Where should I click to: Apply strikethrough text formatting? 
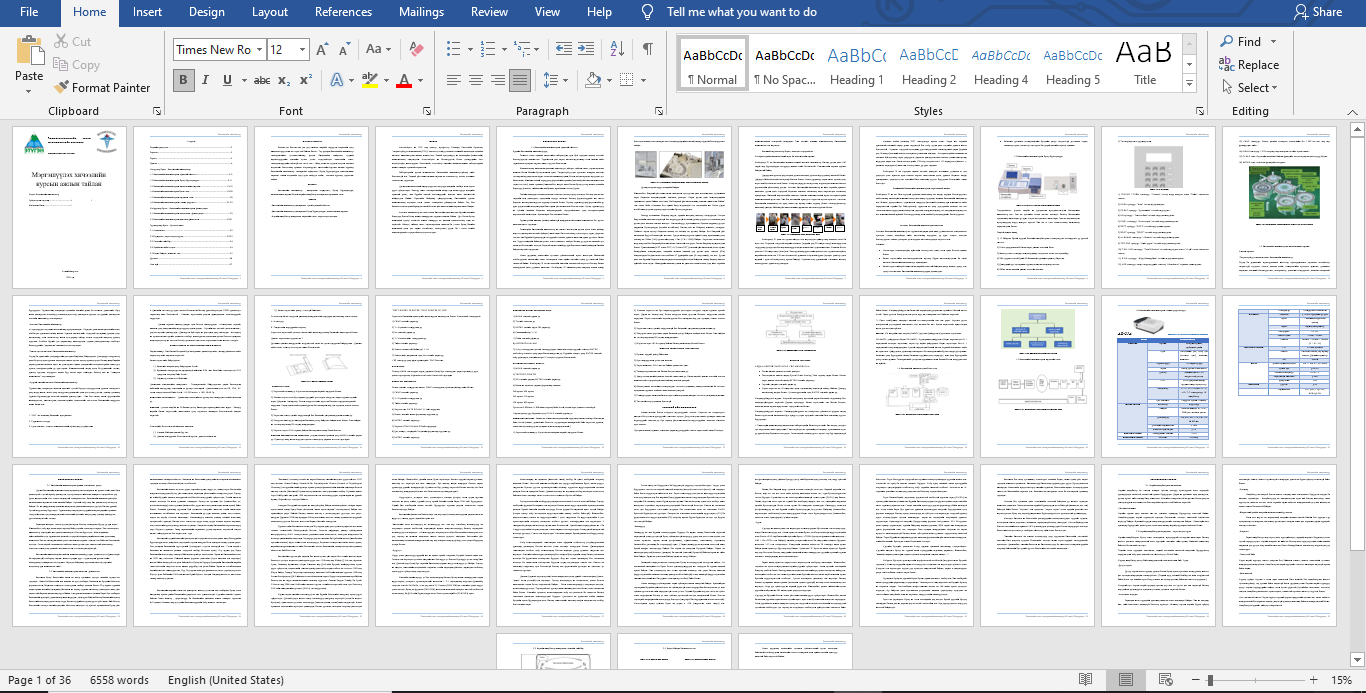point(261,80)
